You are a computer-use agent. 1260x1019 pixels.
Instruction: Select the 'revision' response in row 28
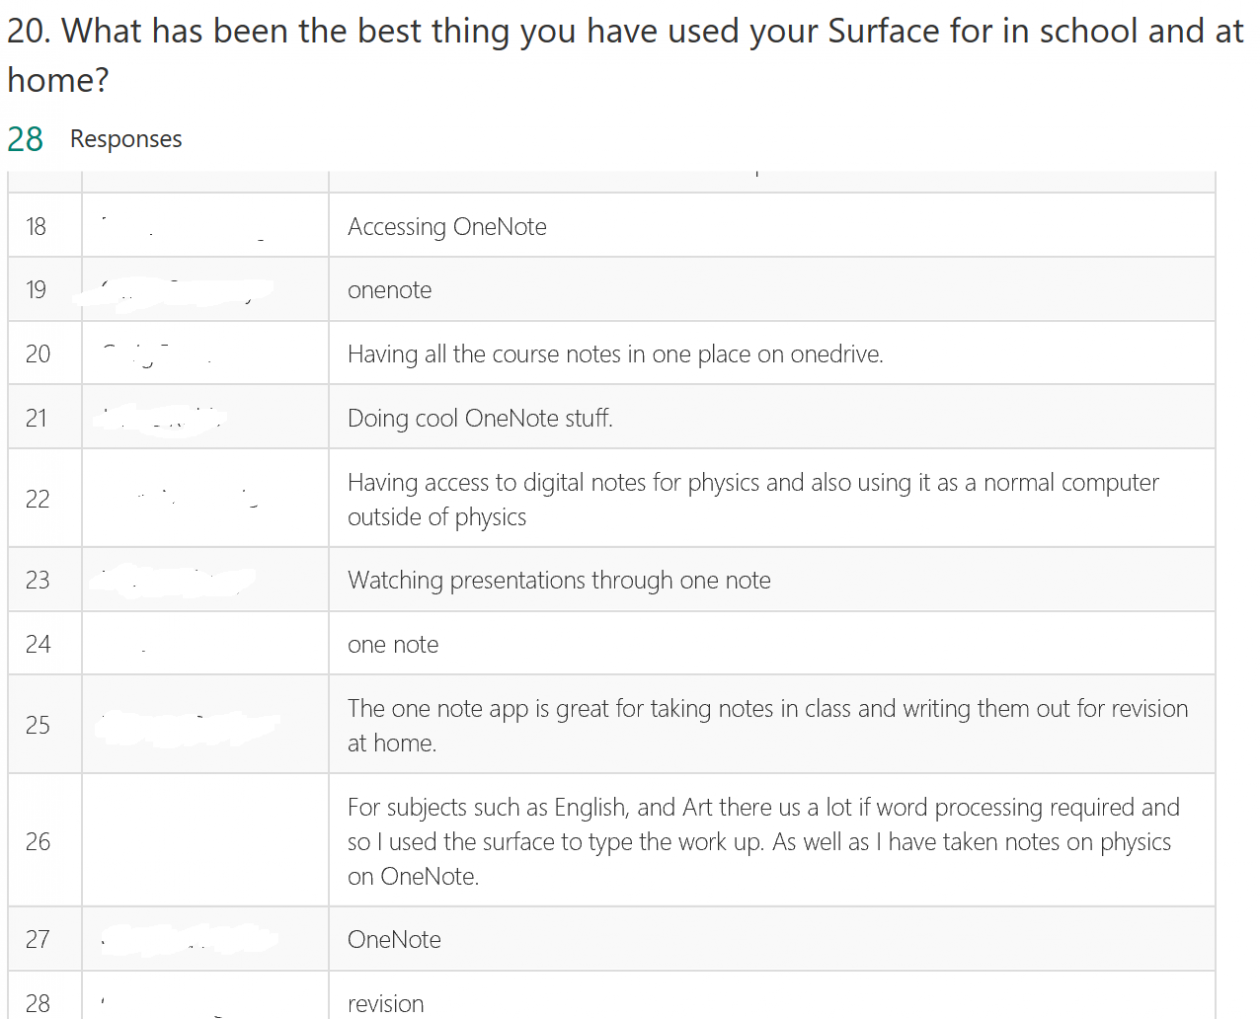386,1004
